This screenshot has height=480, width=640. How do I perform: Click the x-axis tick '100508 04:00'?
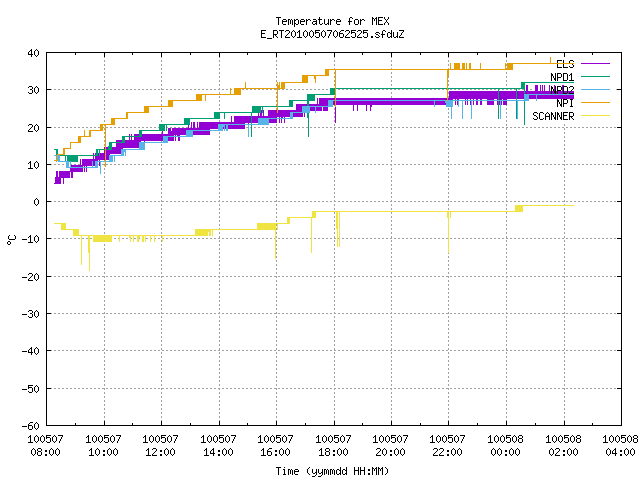(621, 446)
